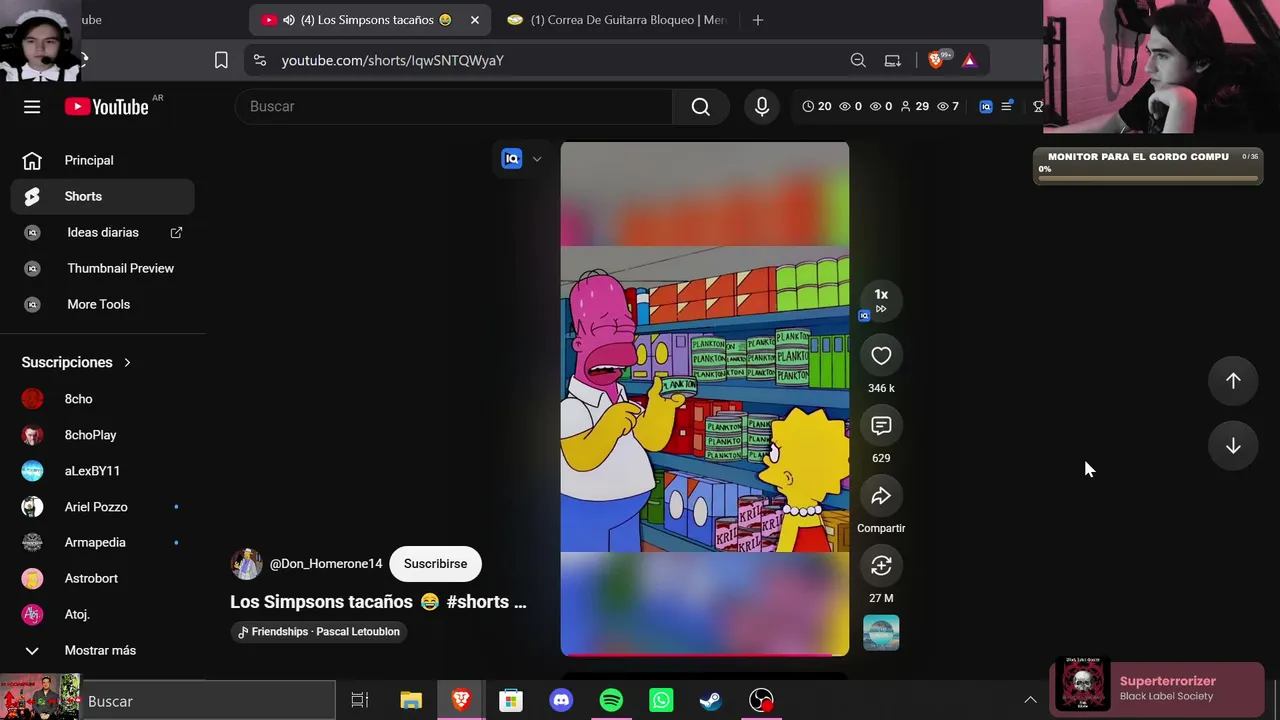Open comments on the Short

(x=881, y=426)
